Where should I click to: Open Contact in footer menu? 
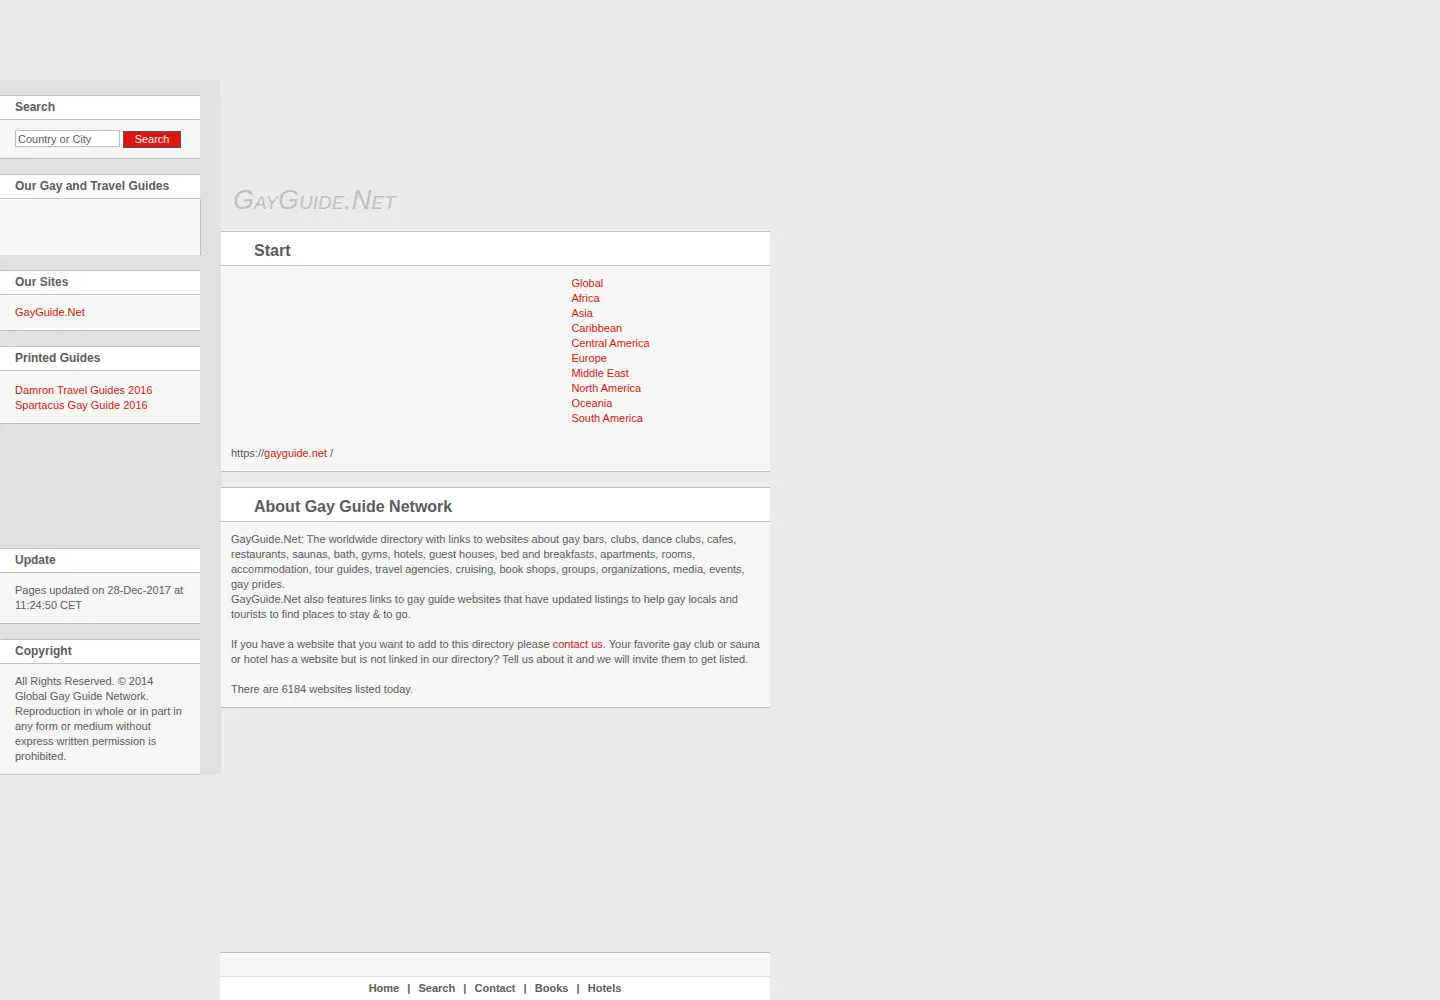tap(495, 988)
